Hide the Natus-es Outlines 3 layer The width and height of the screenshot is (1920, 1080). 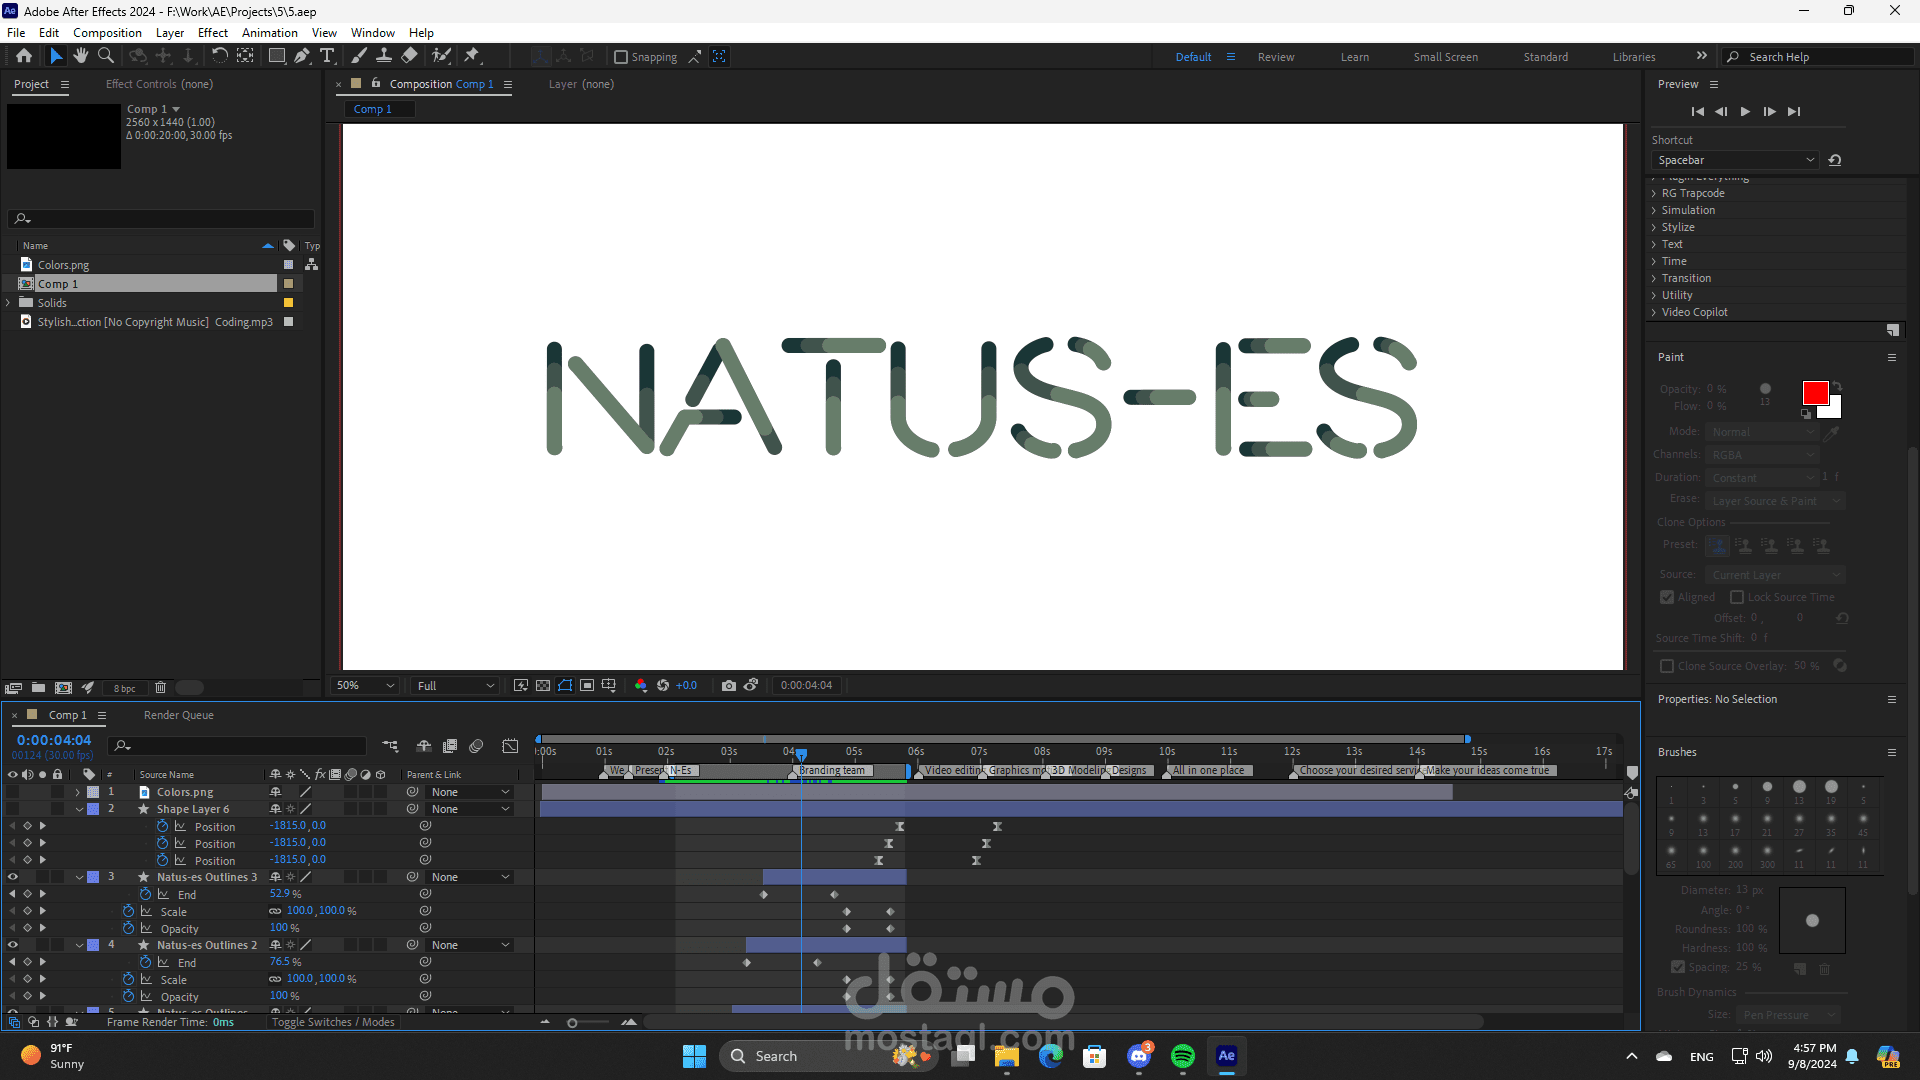tap(13, 877)
